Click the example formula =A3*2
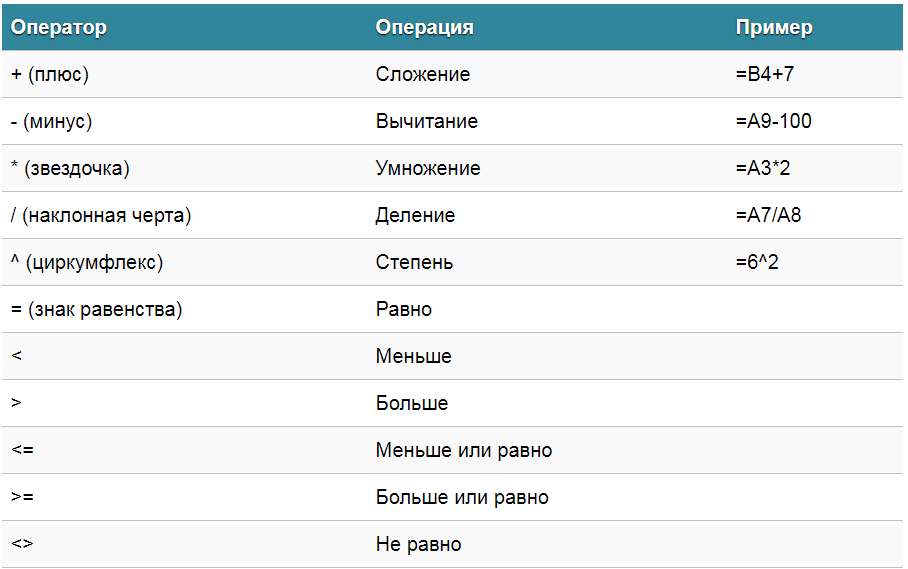 click(763, 168)
